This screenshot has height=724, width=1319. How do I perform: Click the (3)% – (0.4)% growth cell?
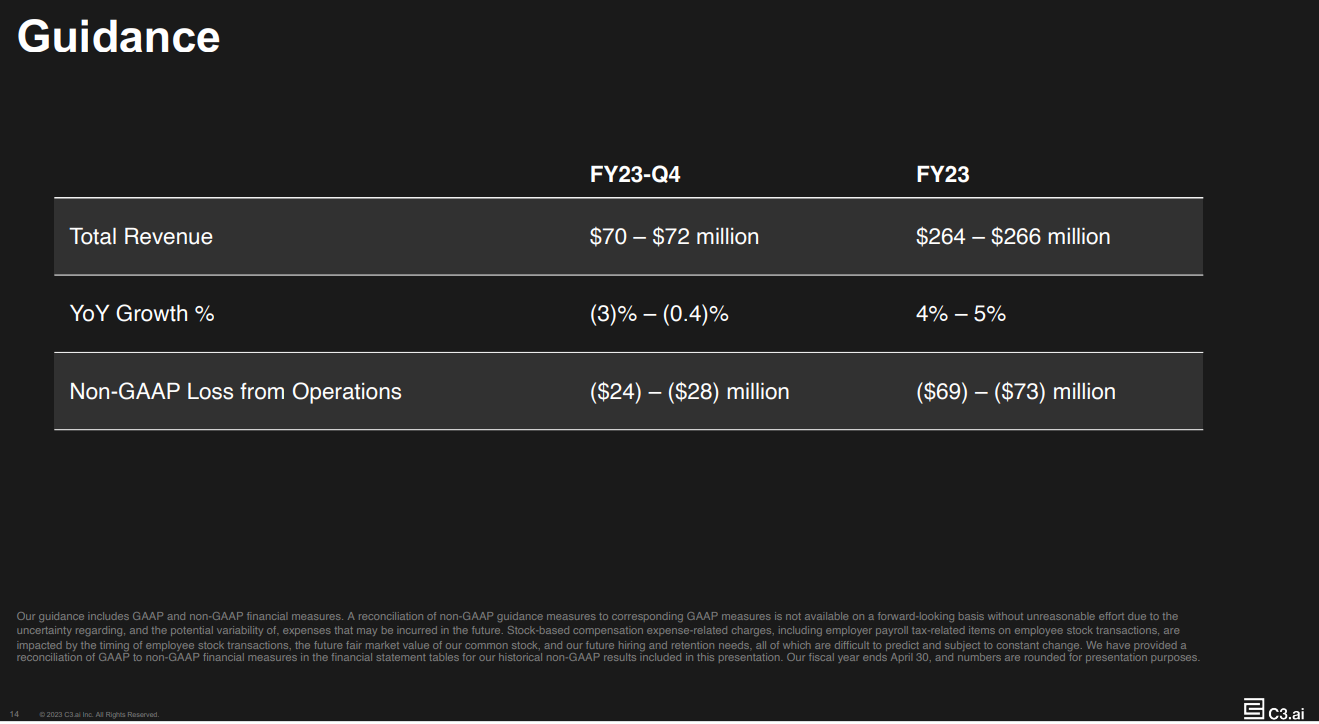point(659,314)
